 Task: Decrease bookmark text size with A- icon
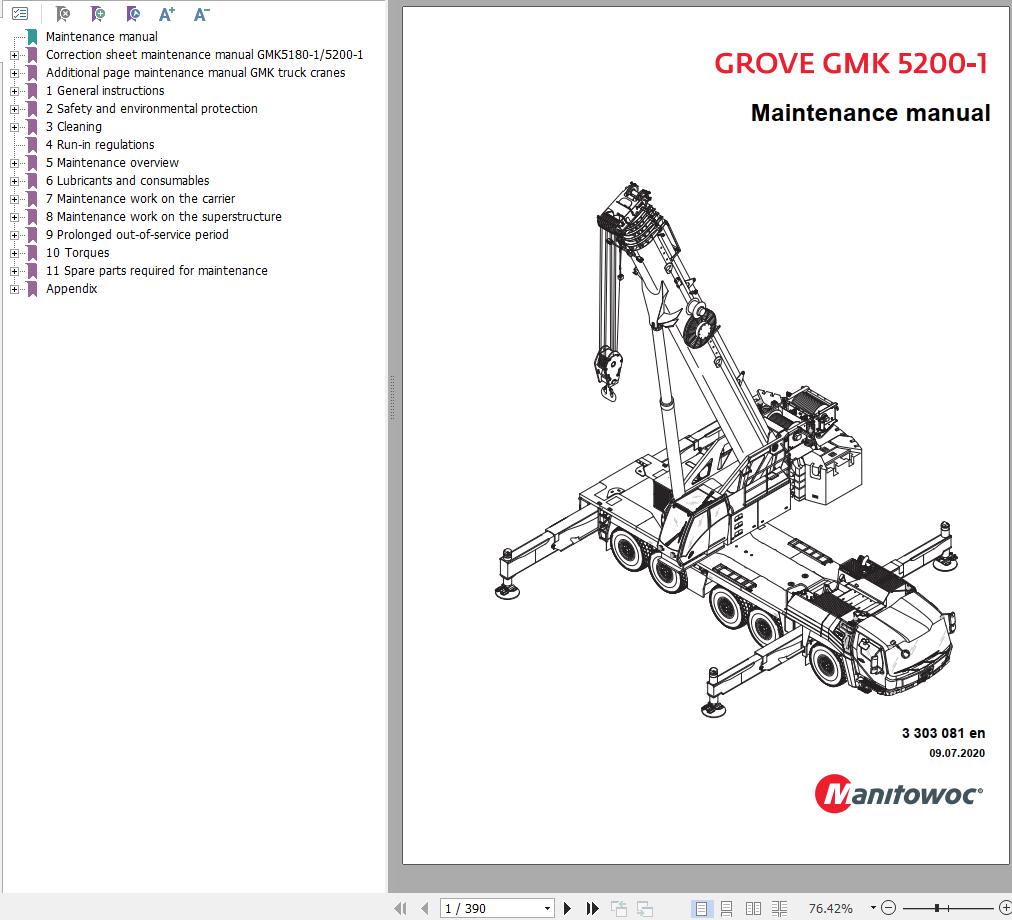point(201,13)
